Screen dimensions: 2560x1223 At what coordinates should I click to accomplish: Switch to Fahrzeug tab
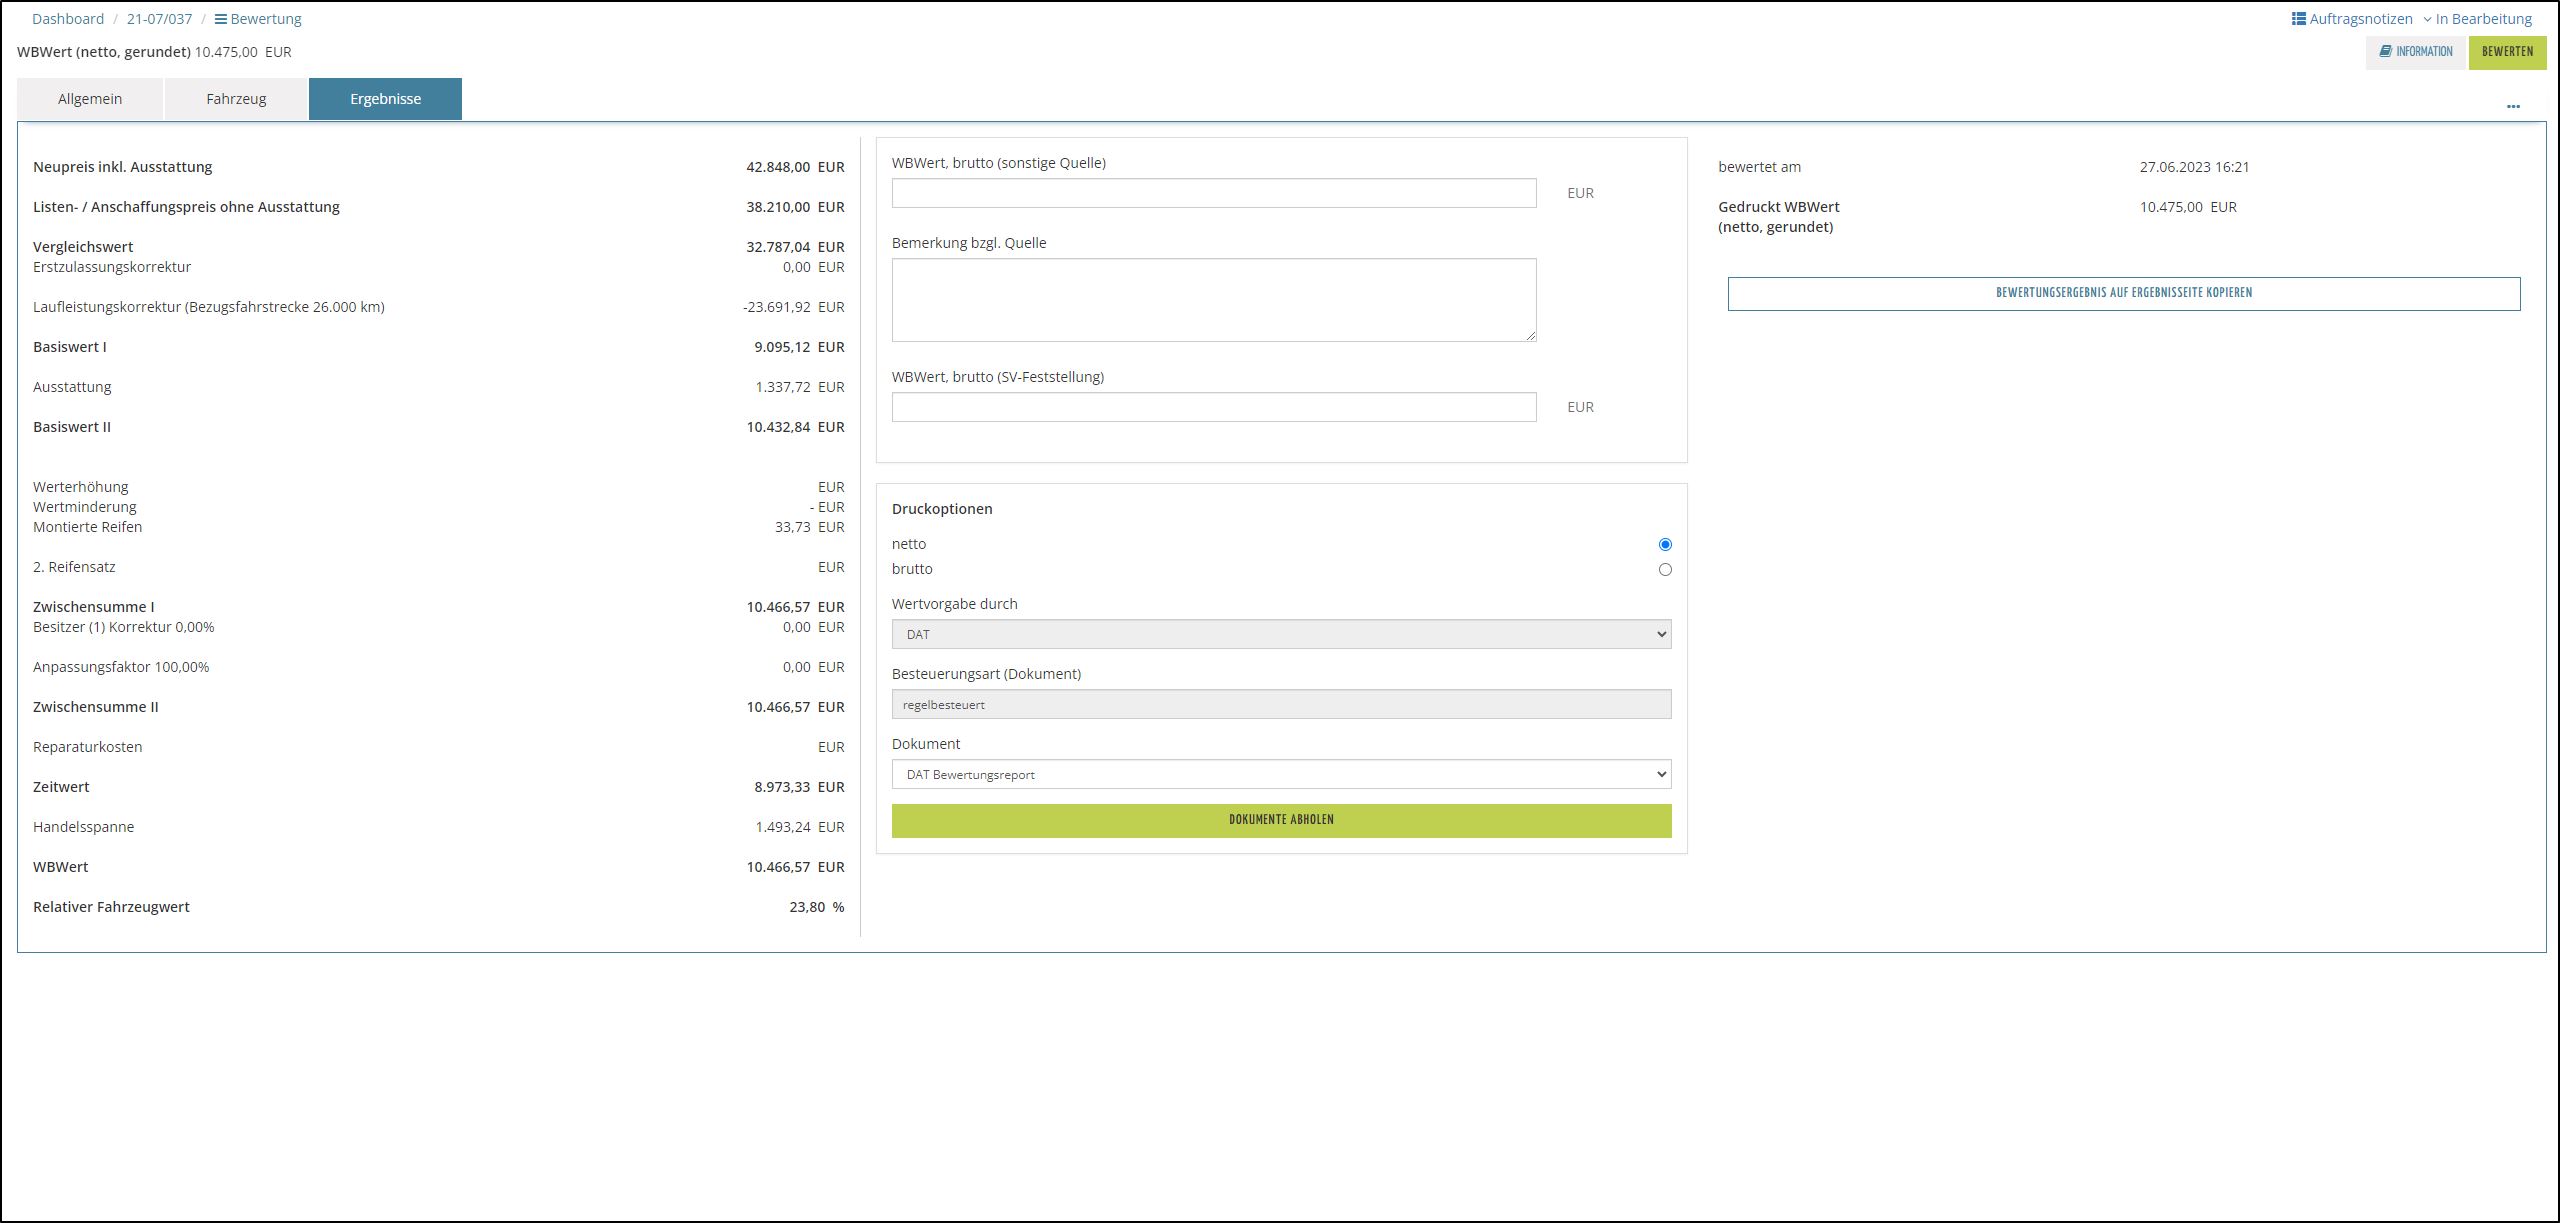click(236, 99)
